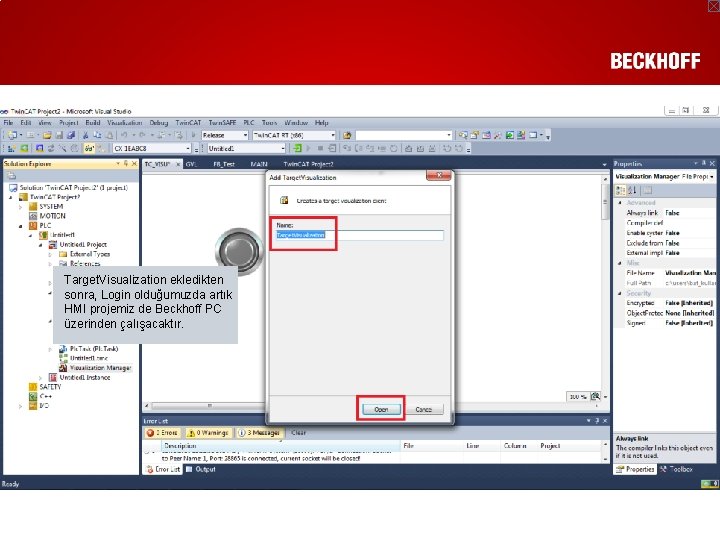Switch to the Toolbox tab
Image resolution: width=720 pixels, height=540 pixels.
677,469
